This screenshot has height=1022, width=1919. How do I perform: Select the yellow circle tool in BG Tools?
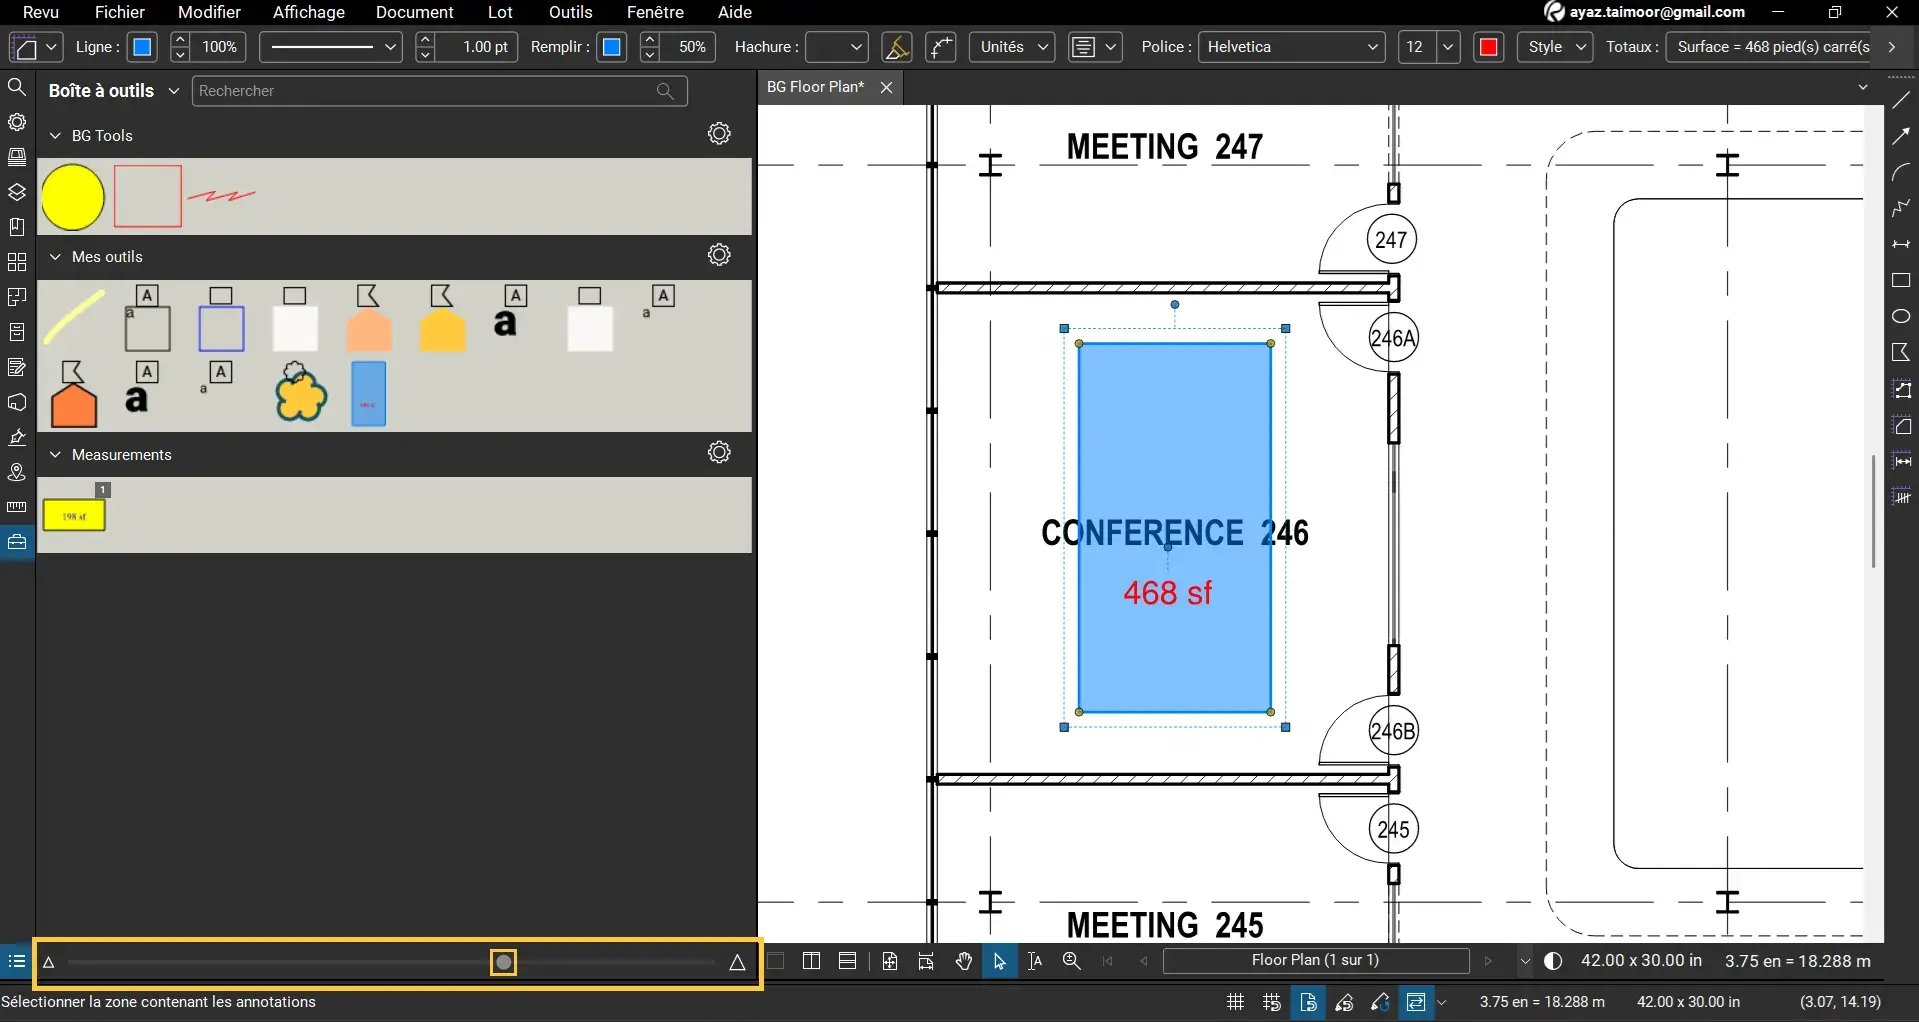pyautogui.click(x=72, y=197)
